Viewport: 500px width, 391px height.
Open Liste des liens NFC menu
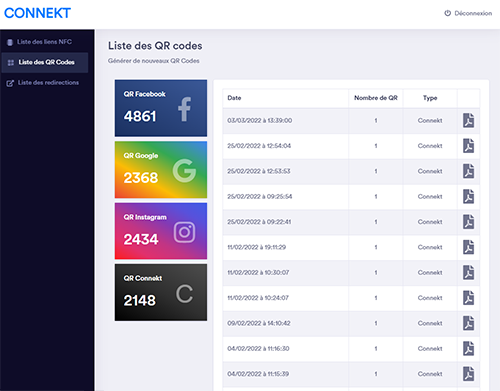(44, 42)
